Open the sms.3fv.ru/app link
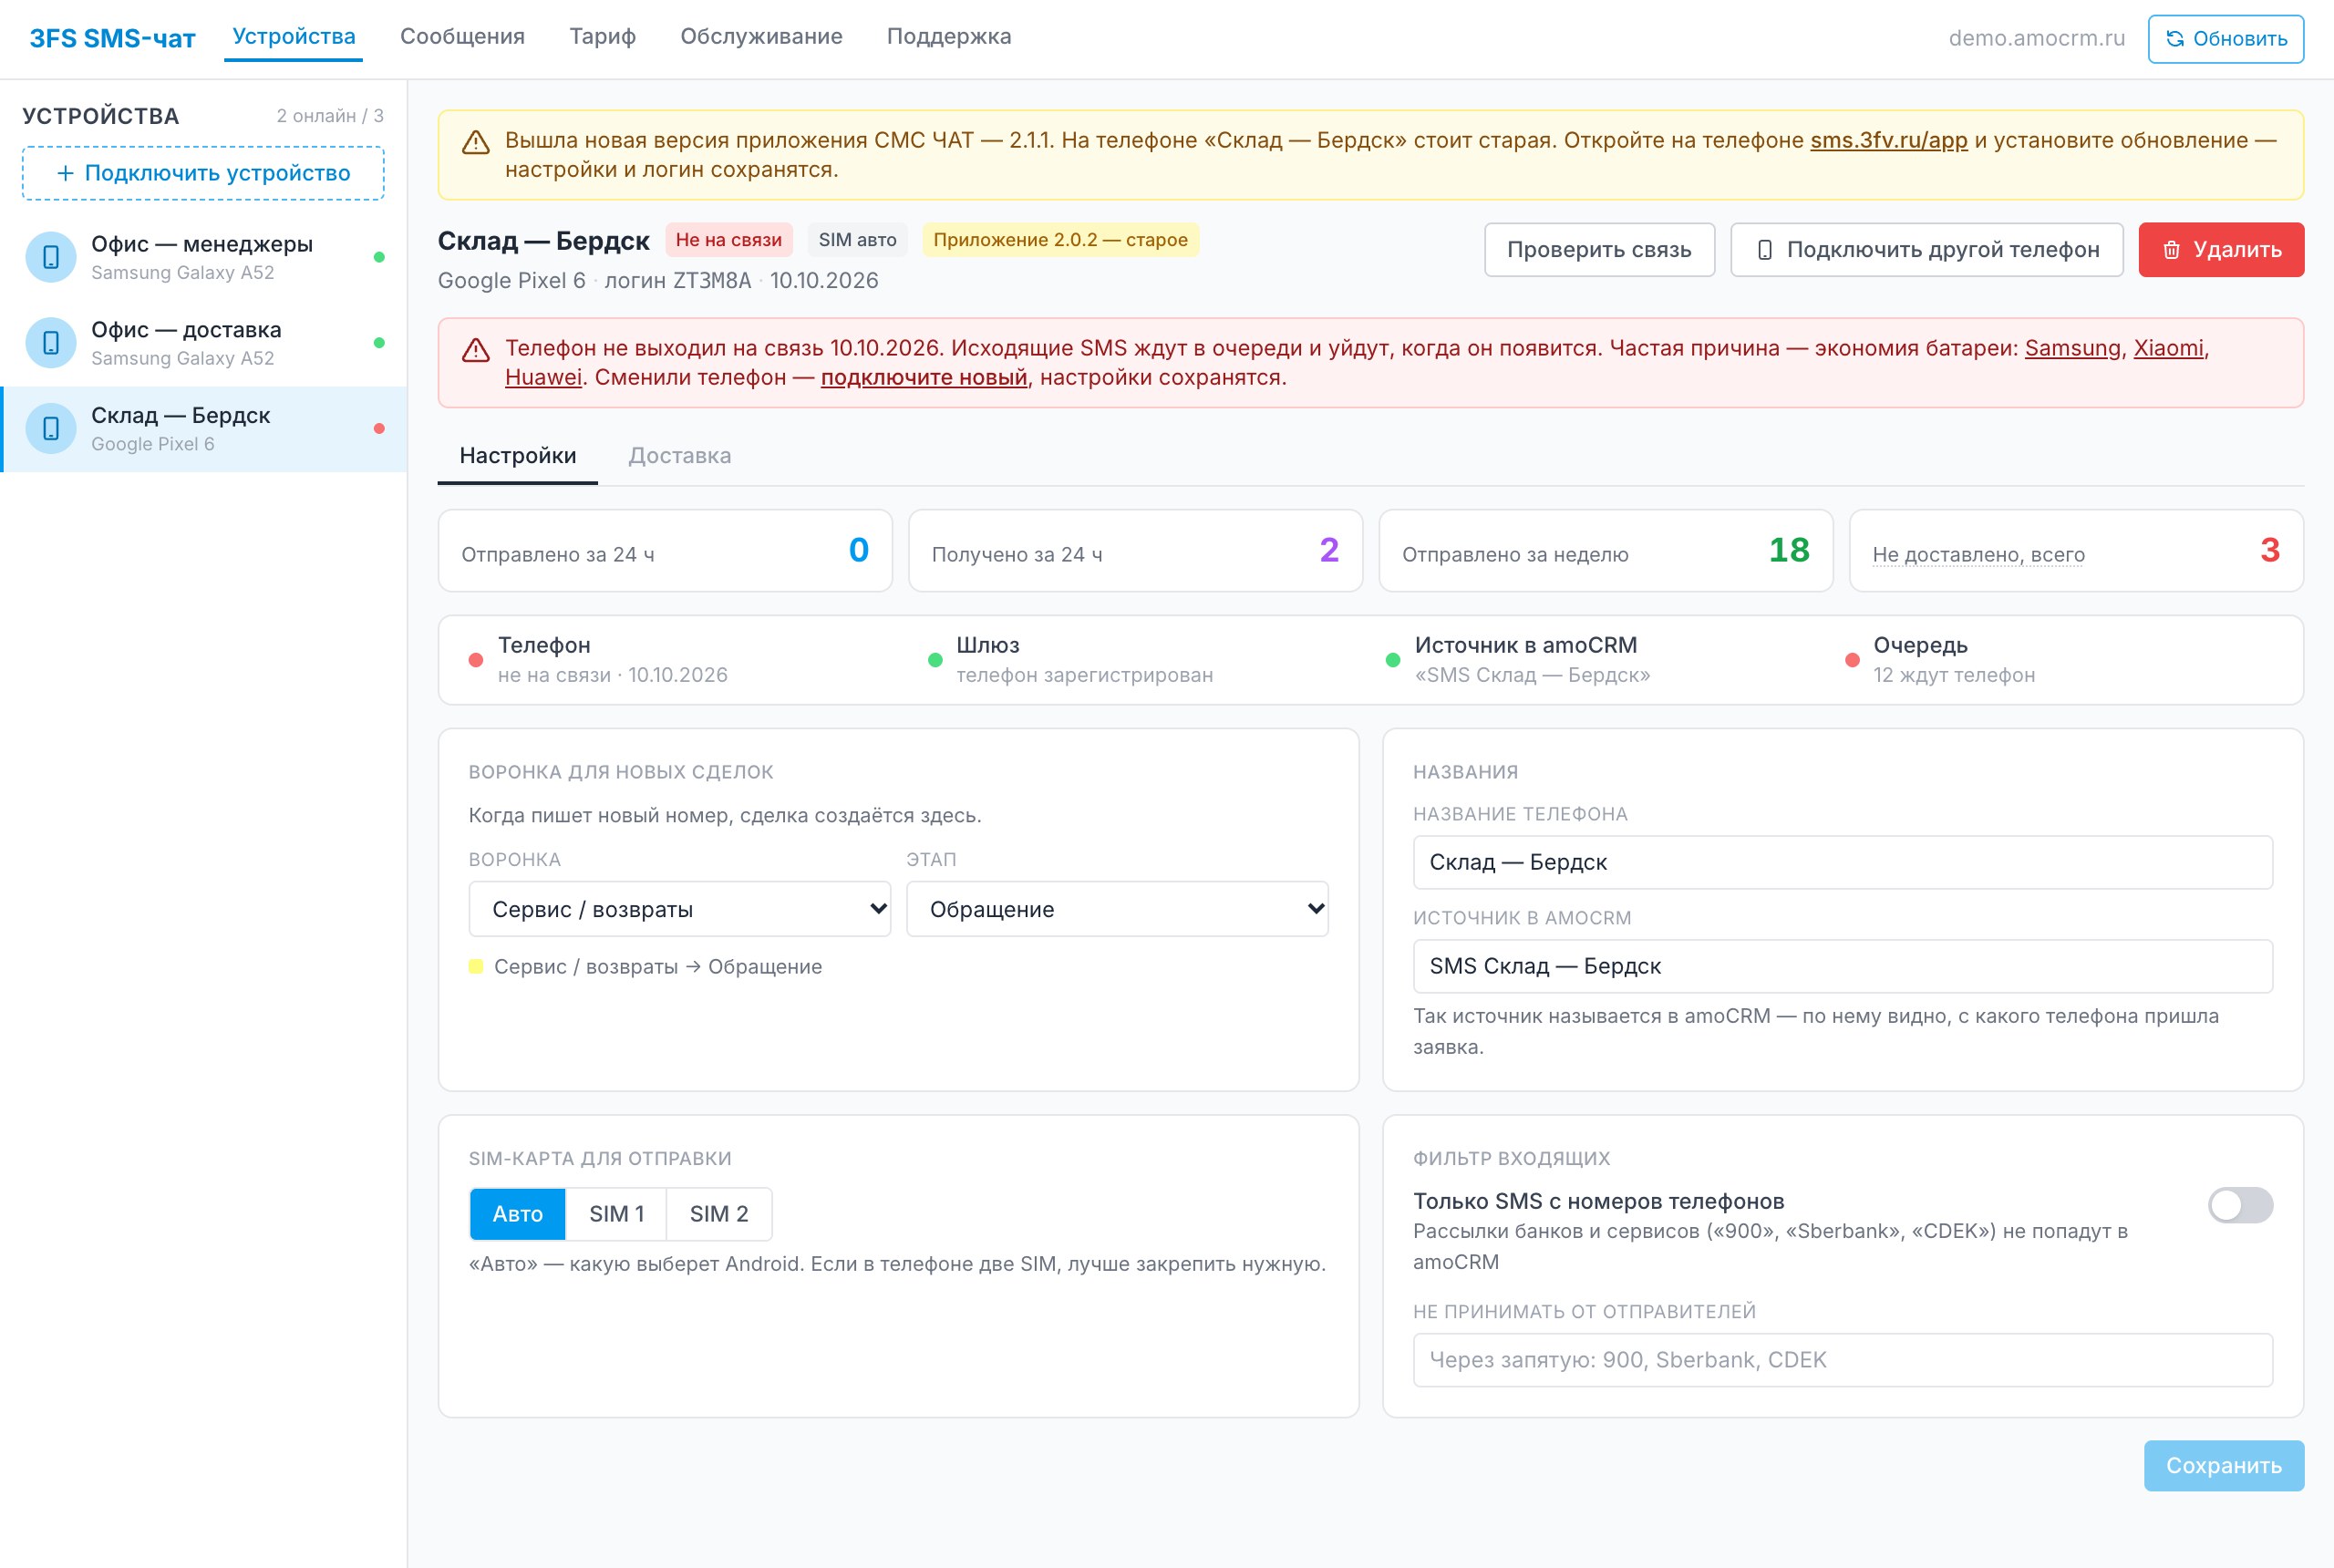2334x1568 pixels. [x=1888, y=141]
